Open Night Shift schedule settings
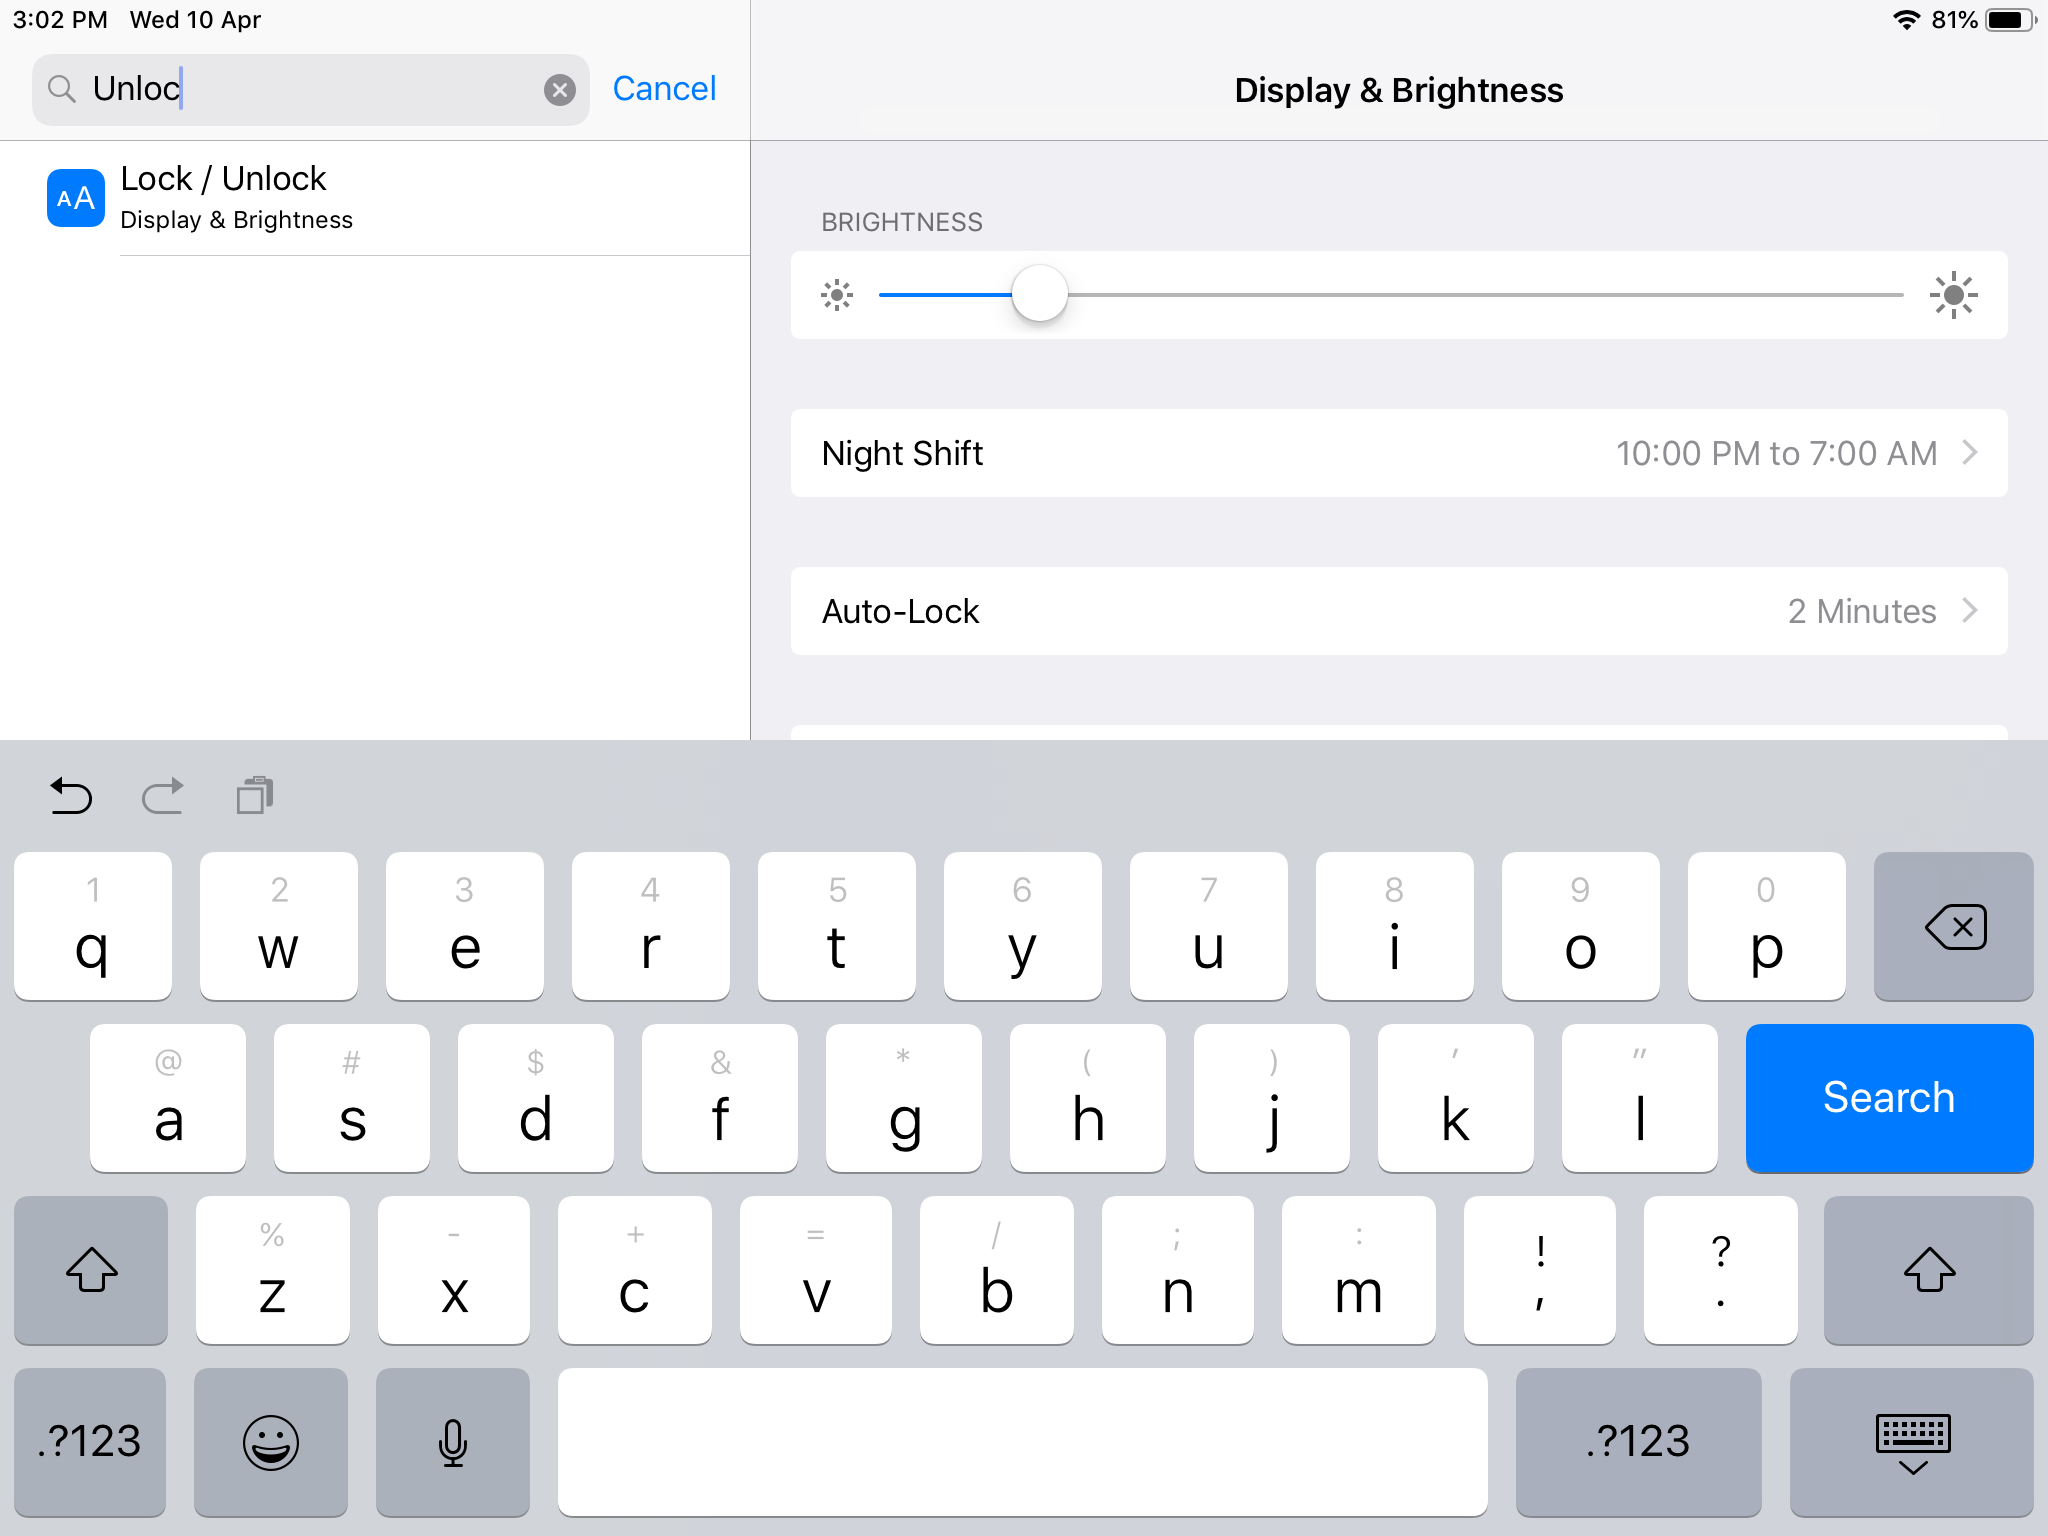The width and height of the screenshot is (2048, 1536). point(1398,453)
